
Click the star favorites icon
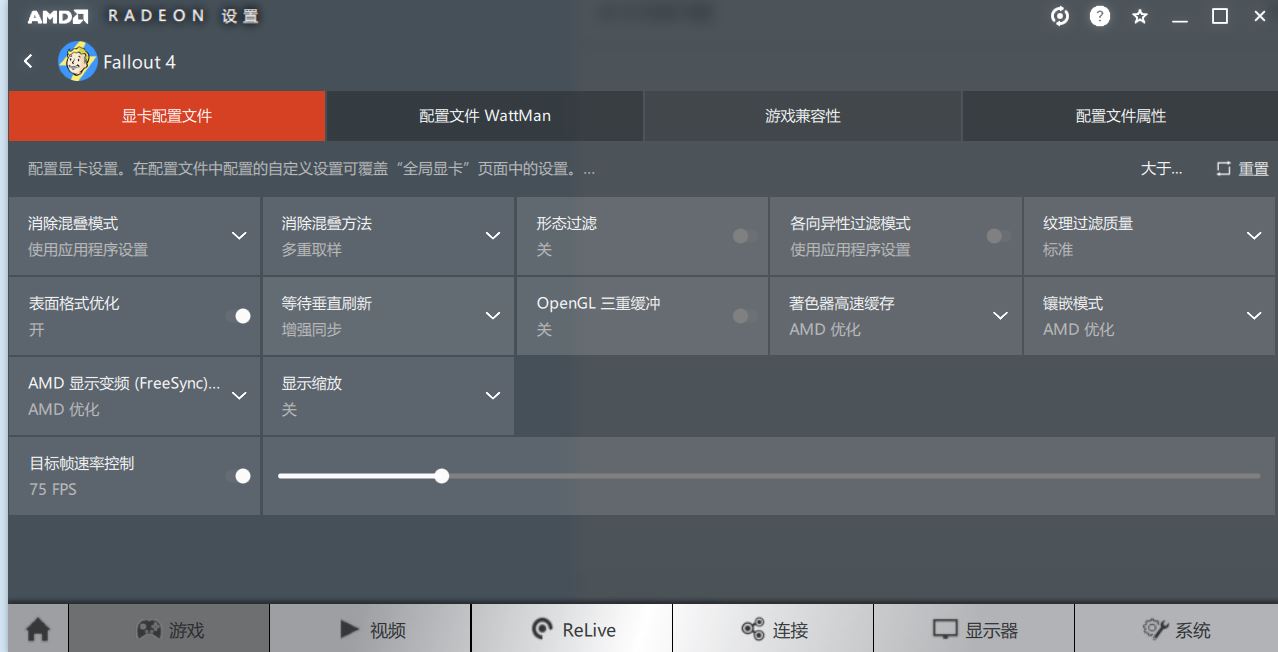click(1140, 17)
